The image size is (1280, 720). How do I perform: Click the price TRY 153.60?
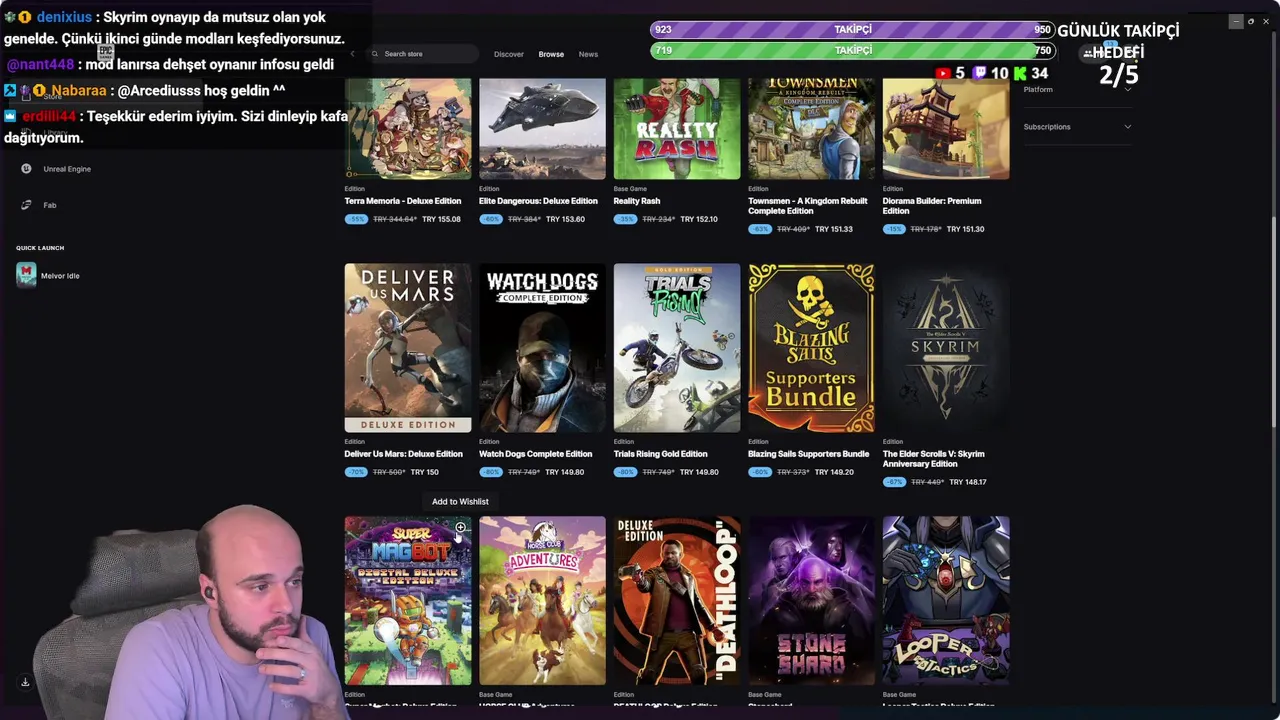pos(566,219)
